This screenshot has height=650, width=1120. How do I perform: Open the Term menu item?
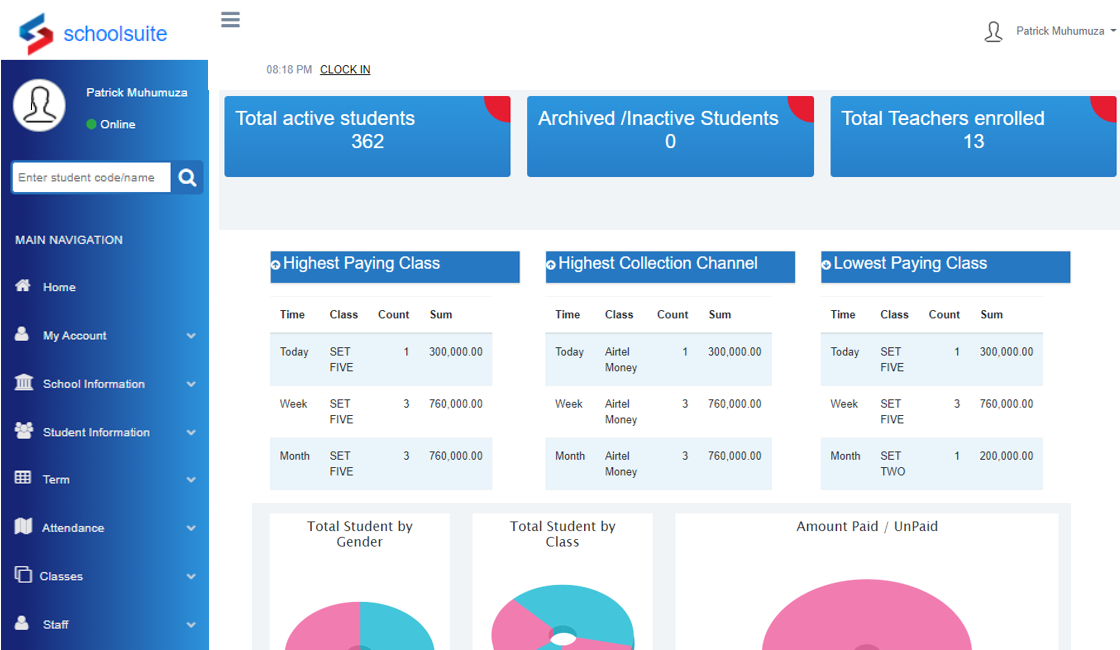56,480
